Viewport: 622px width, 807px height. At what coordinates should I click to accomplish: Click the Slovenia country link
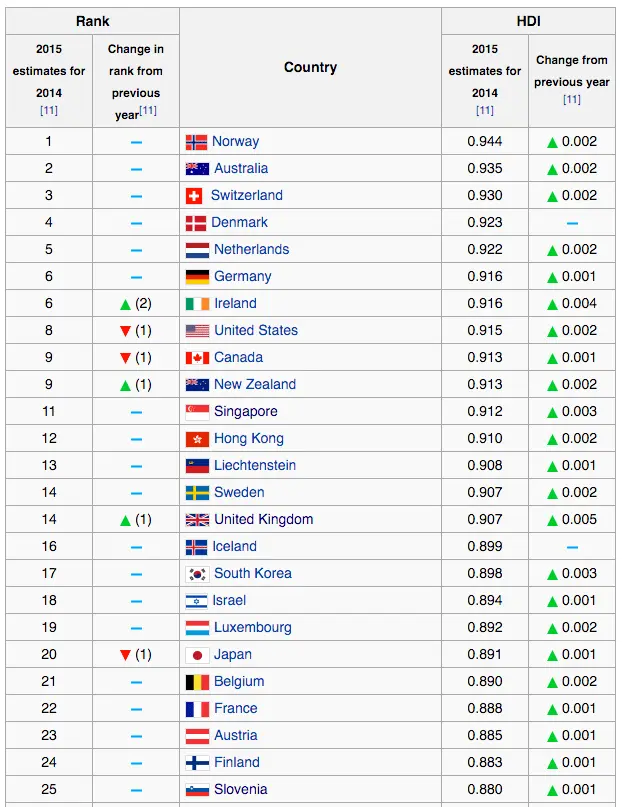[240, 790]
